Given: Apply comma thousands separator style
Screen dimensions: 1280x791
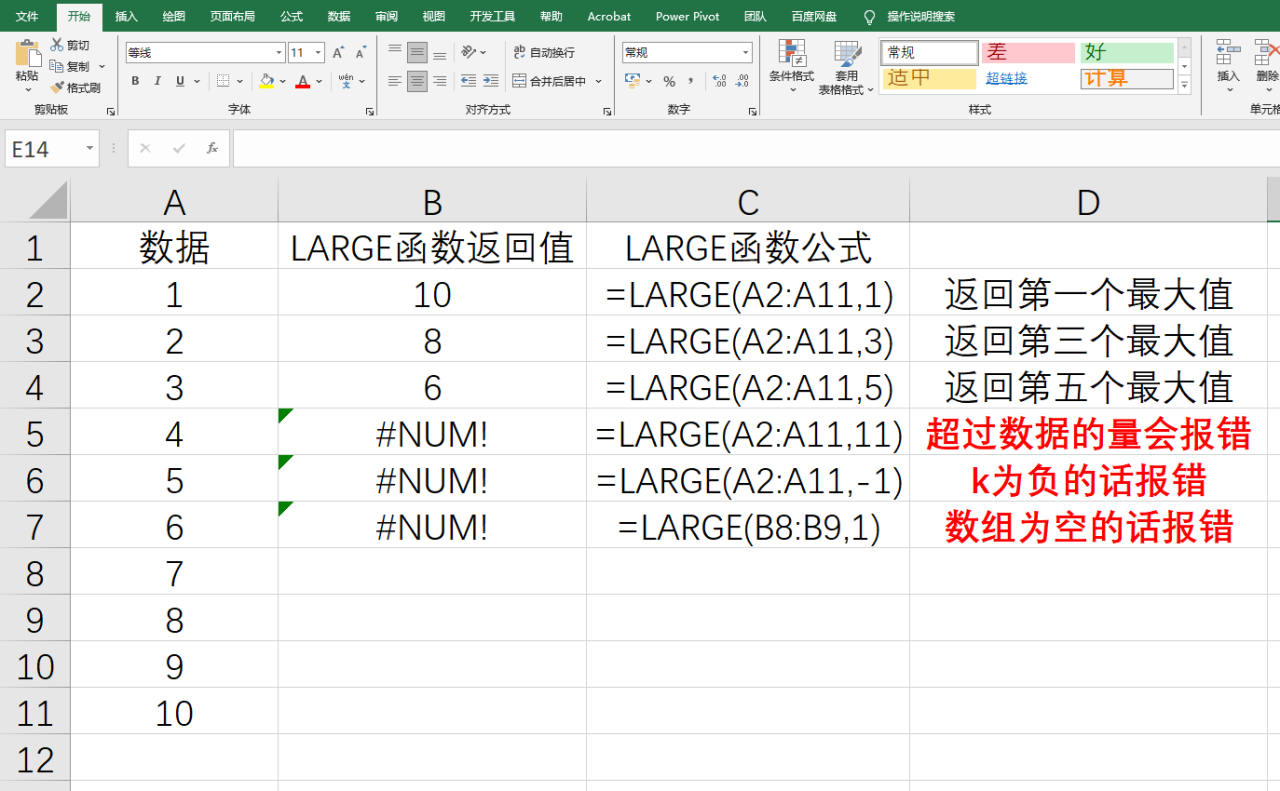Looking at the screenshot, I should [x=692, y=81].
